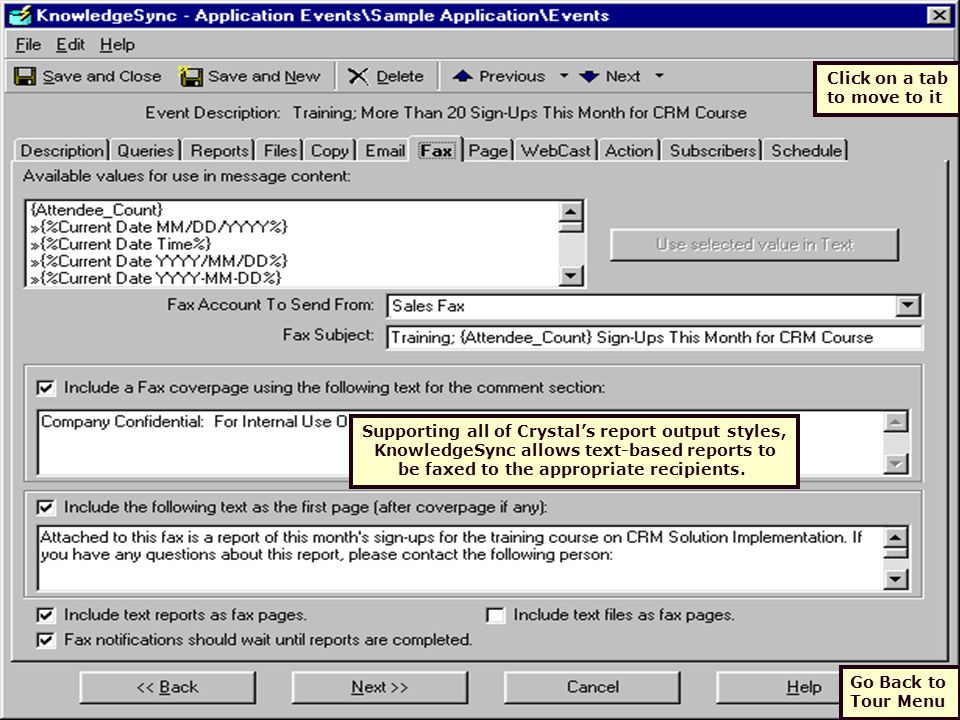The width and height of the screenshot is (960, 720).
Task: Close the KnowledgeSync window
Action: (939, 15)
